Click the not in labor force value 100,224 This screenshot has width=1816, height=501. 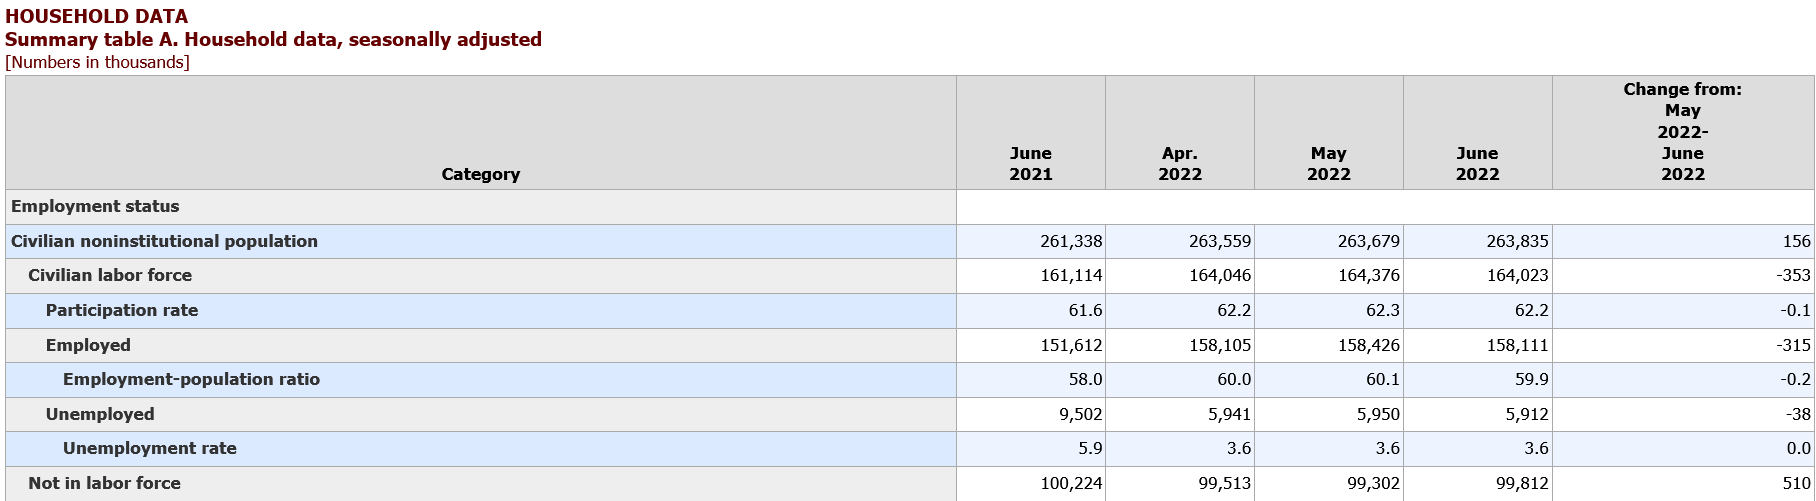click(x=1071, y=483)
